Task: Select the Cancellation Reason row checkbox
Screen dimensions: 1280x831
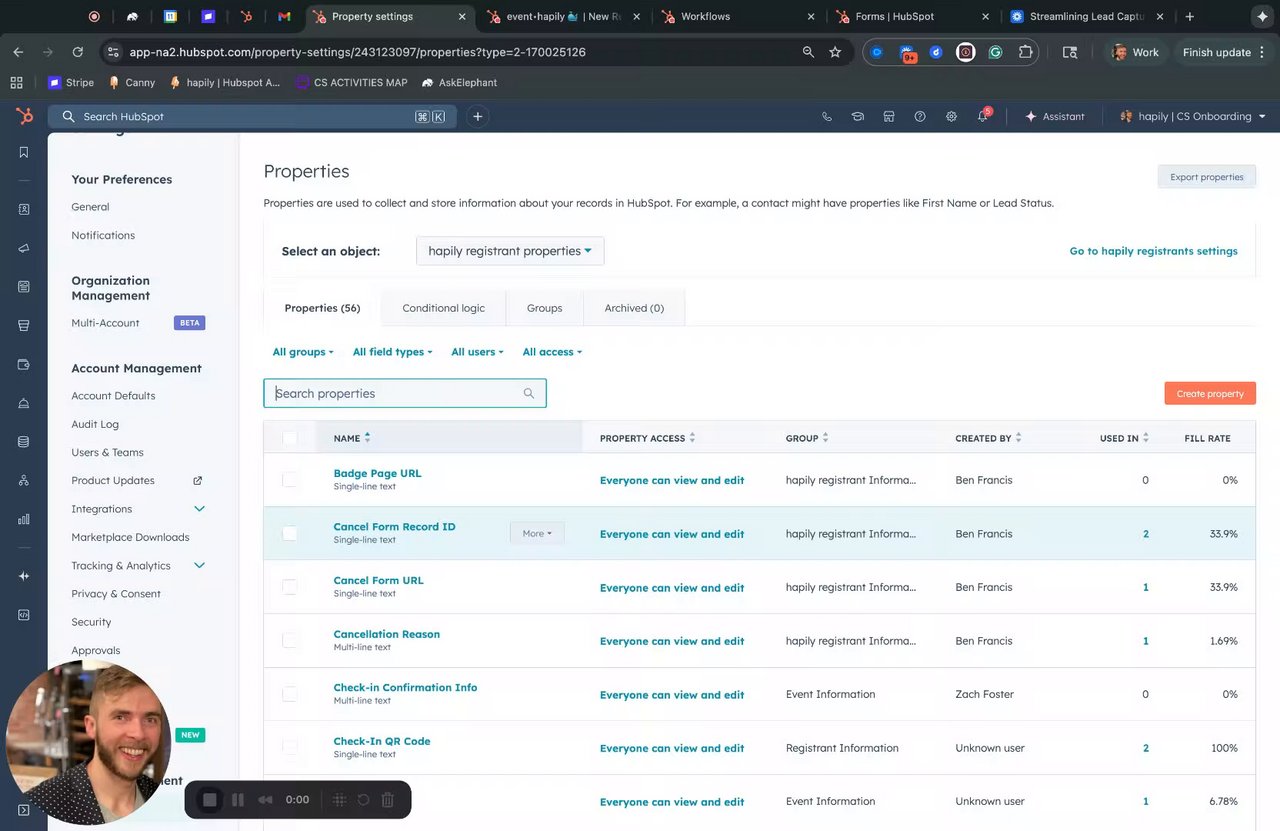Action: tap(290, 640)
